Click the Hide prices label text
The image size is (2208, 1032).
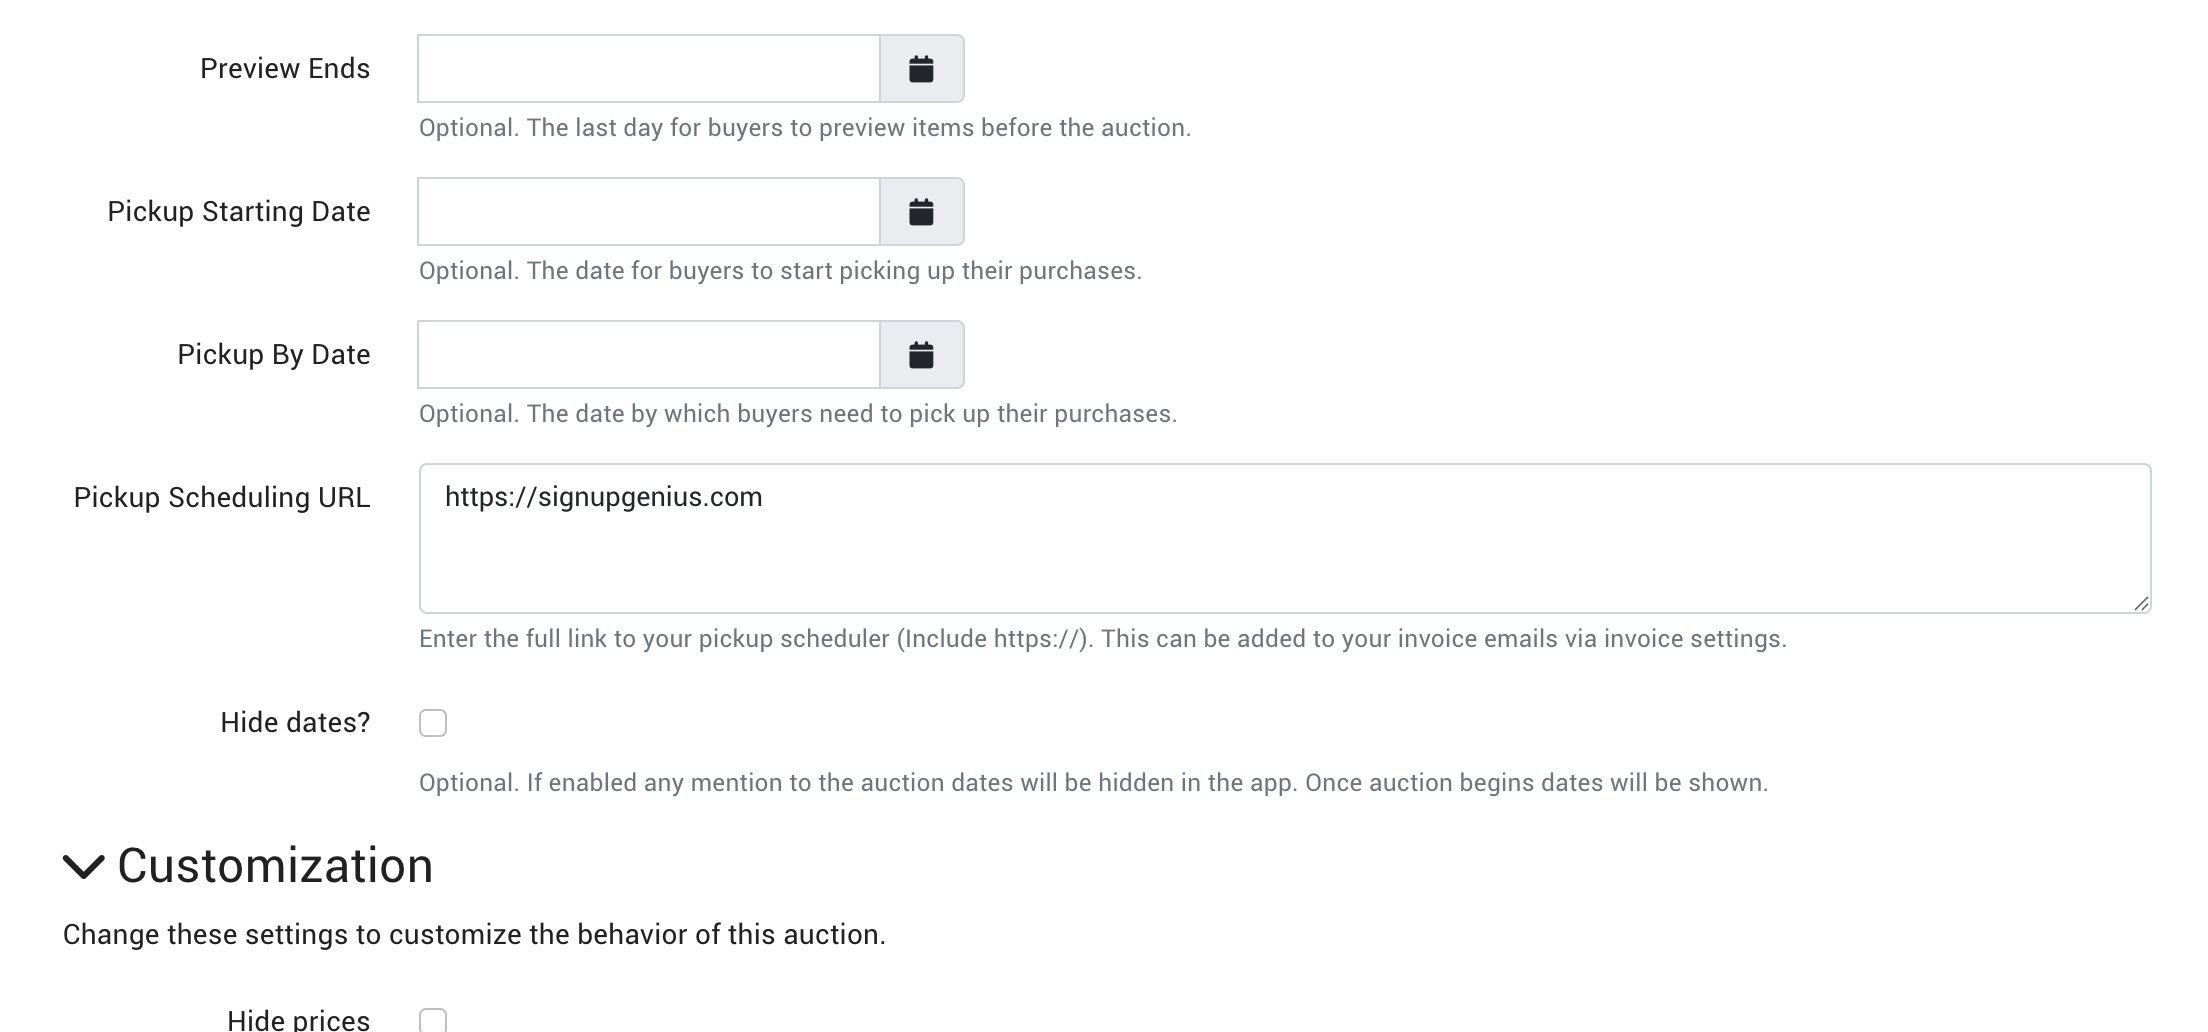pyautogui.click(x=298, y=1020)
